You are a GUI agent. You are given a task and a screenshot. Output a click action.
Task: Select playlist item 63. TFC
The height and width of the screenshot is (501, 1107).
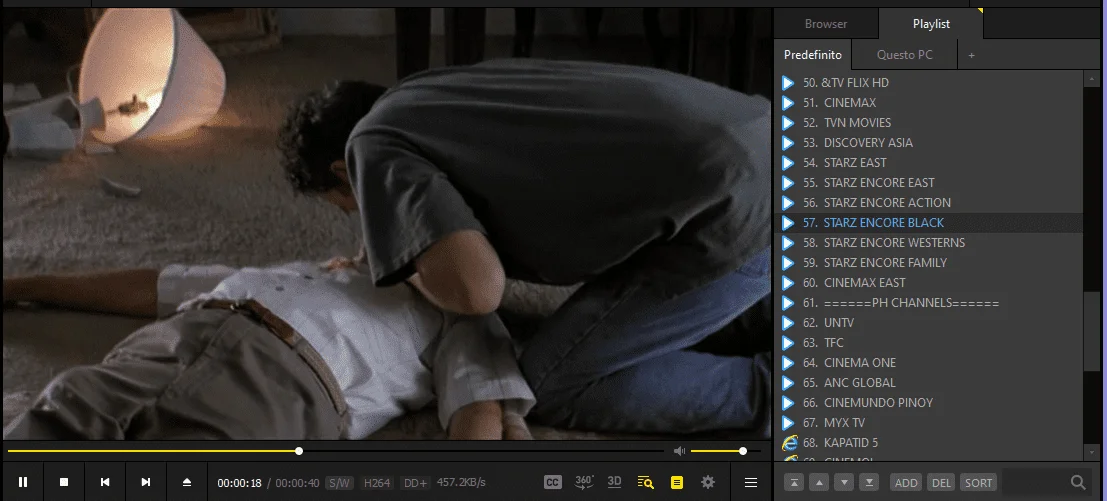pos(929,342)
